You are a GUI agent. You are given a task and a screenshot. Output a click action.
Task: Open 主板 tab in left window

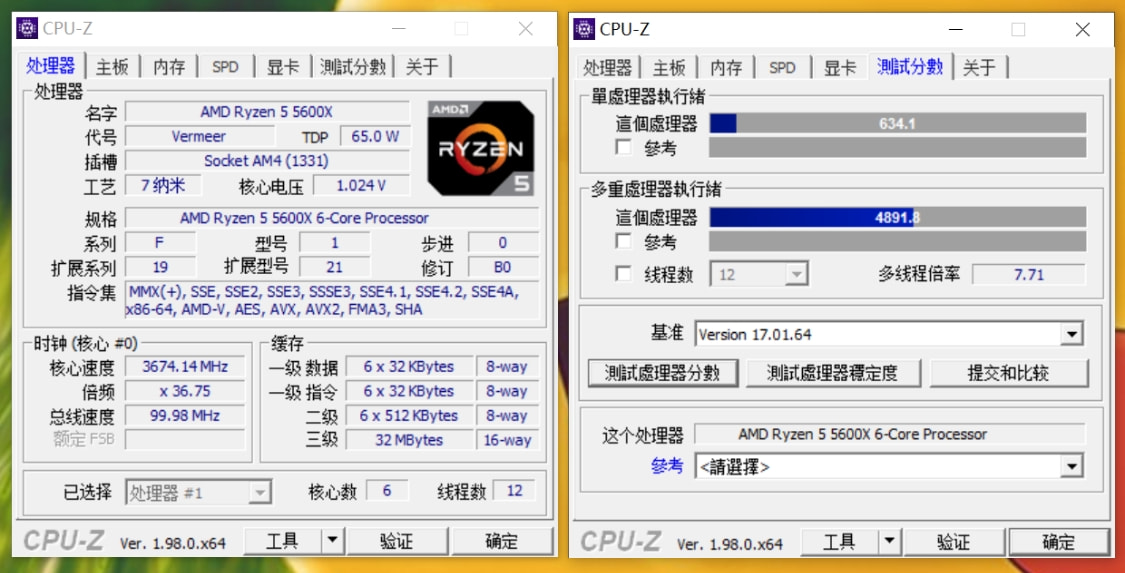tap(113, 67)
